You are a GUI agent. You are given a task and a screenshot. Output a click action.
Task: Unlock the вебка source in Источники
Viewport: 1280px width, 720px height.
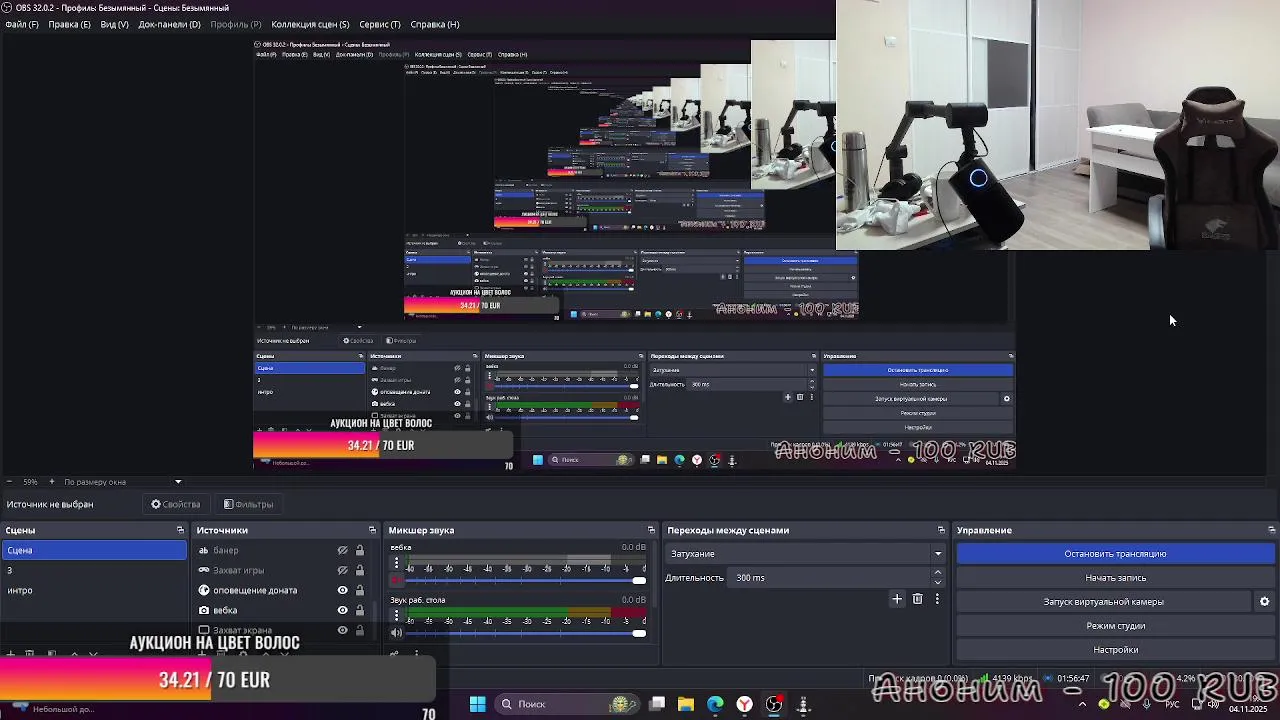360,610
